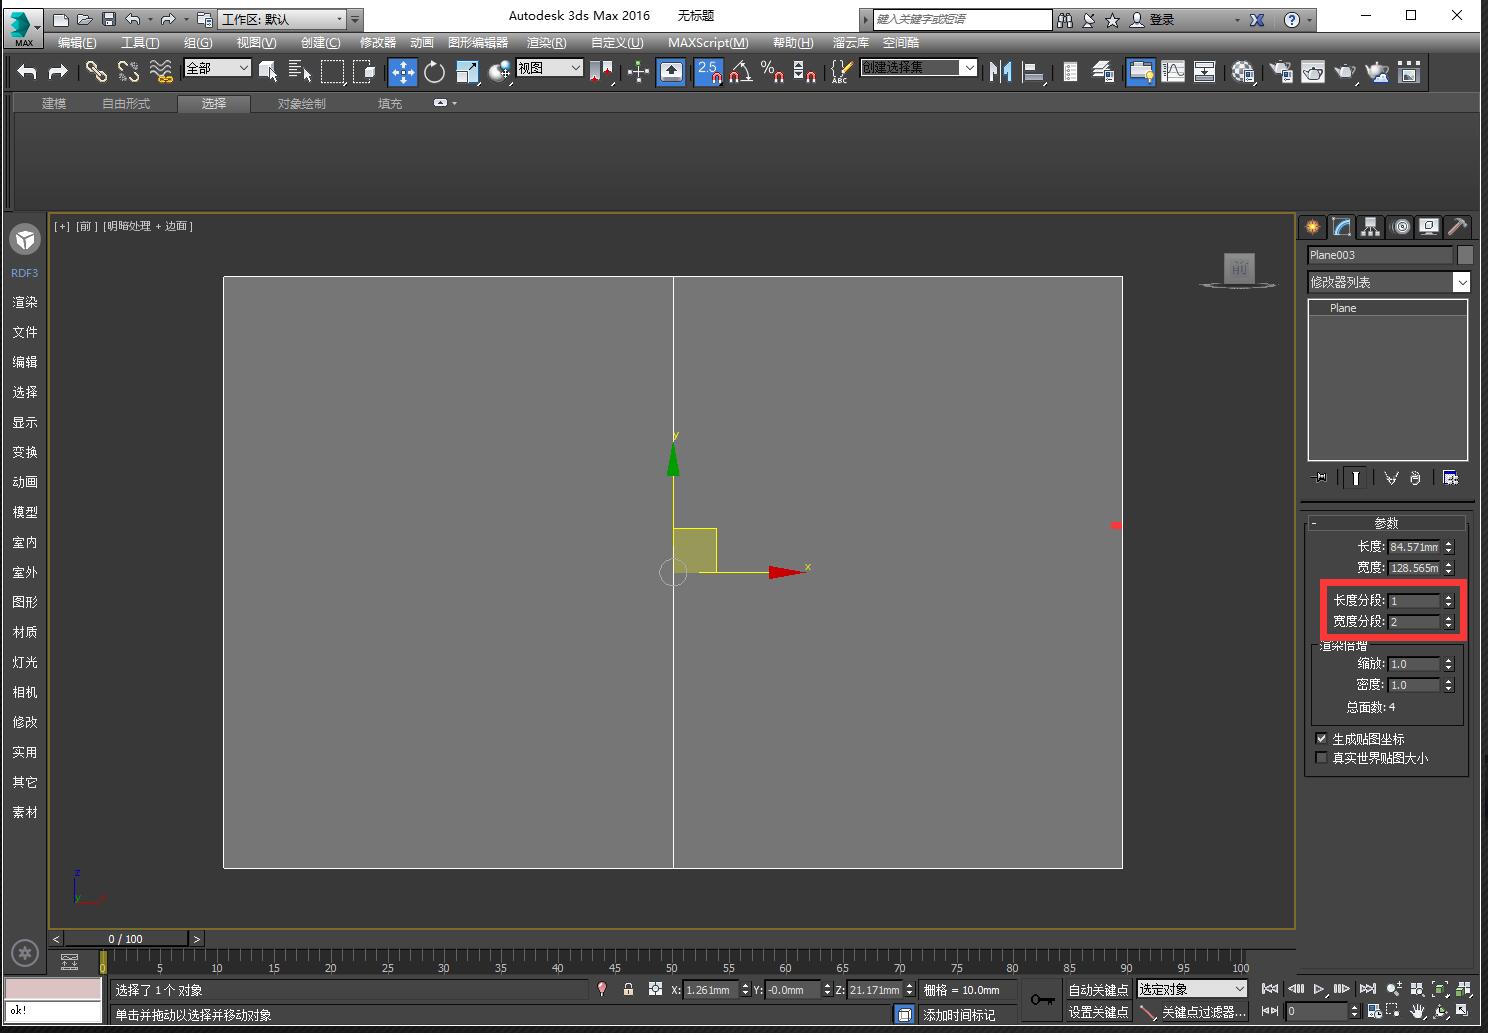Image resolution: width=1488 pixels, height=1033 pixels.
Task: Click the Mirror tool icon
Action: click(x=1000, y=71)
